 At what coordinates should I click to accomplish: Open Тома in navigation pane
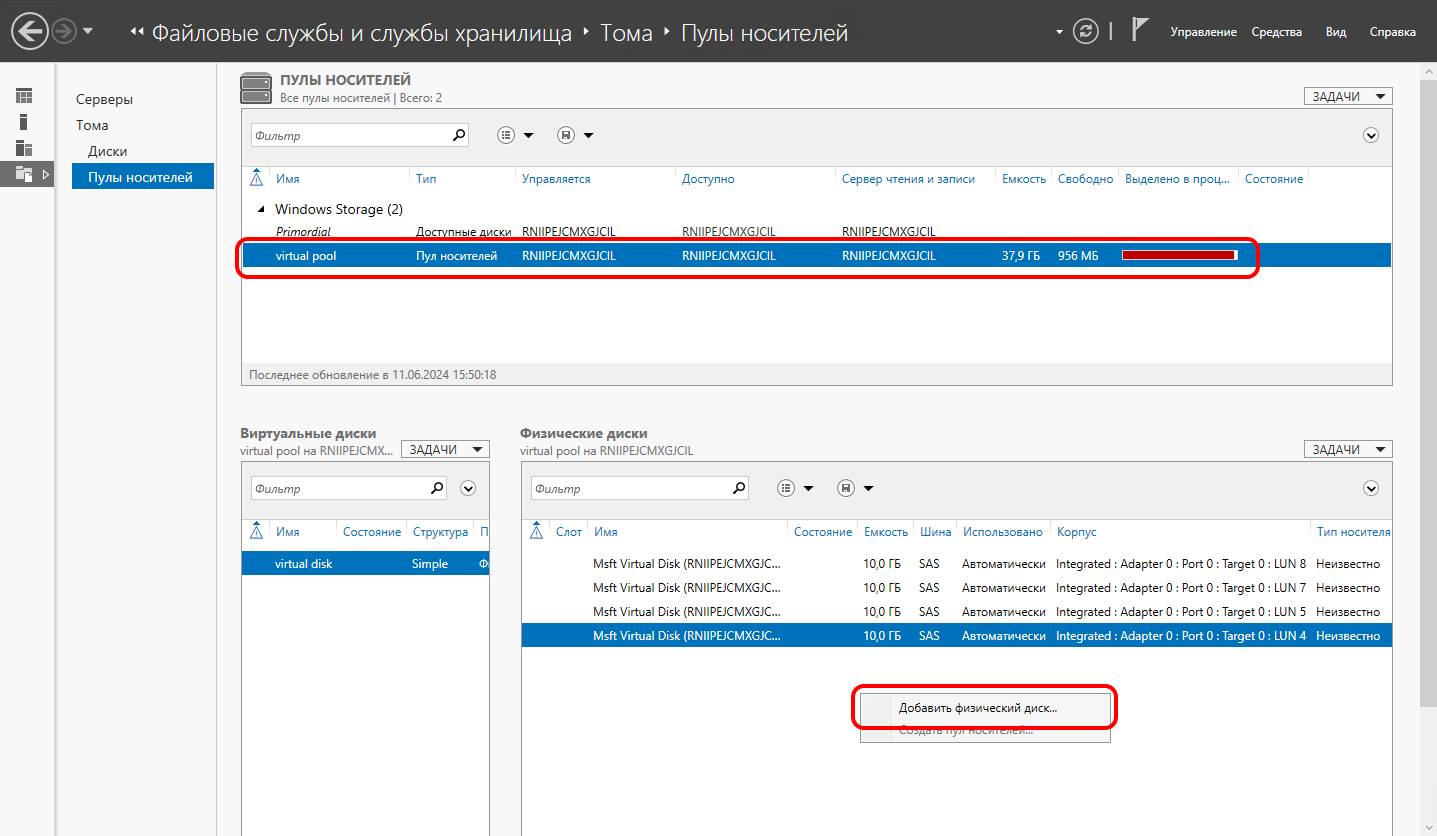pyautogui.click(x=92, y=125)
